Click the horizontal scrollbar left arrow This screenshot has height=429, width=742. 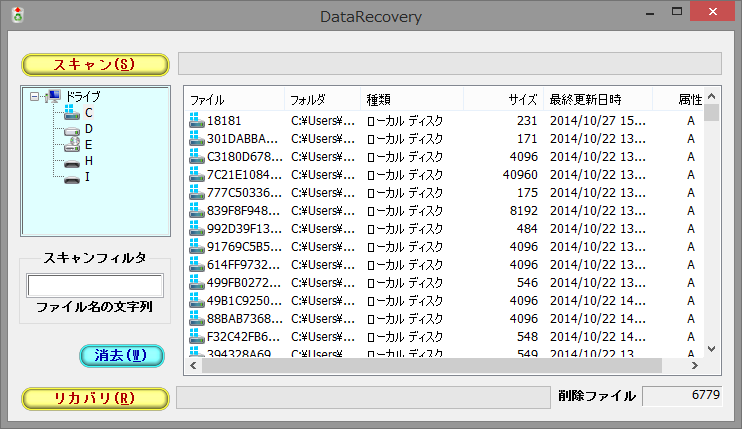(193, 365)
